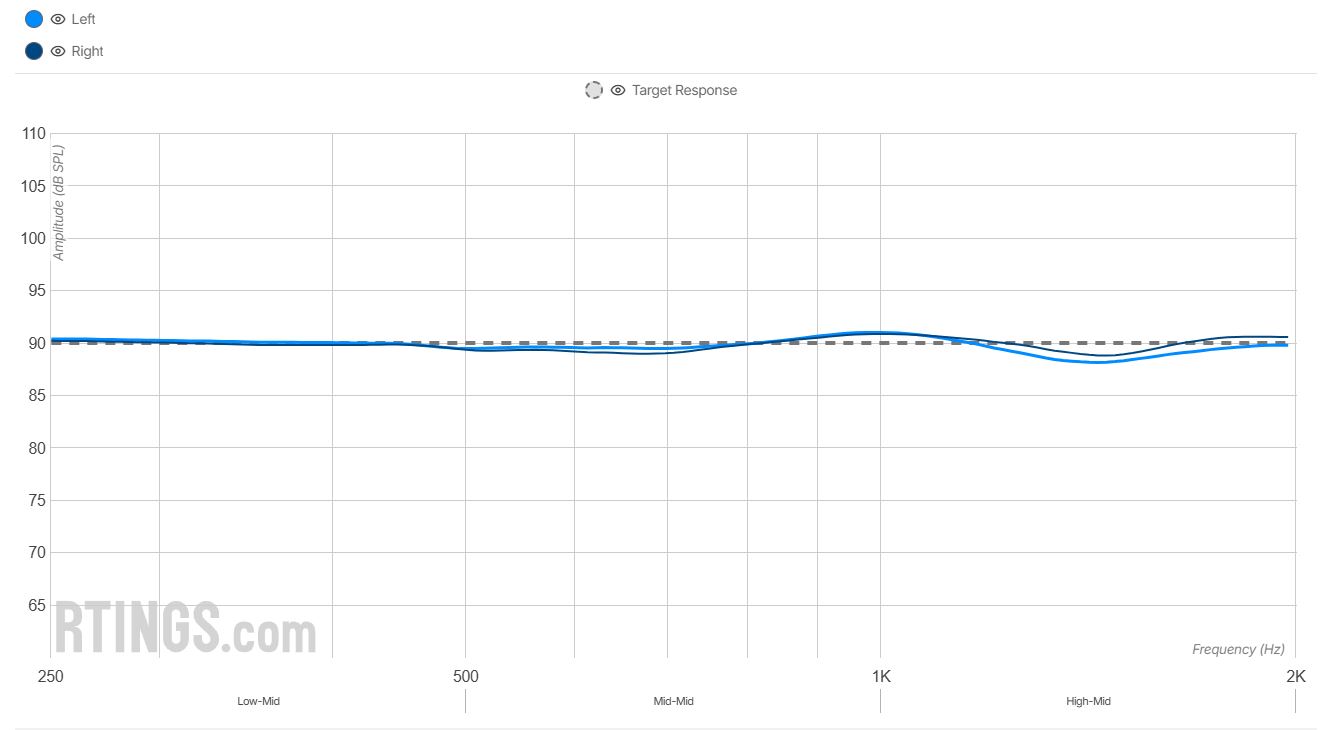Click the 110 amplitude axis label

coord(33,133)
